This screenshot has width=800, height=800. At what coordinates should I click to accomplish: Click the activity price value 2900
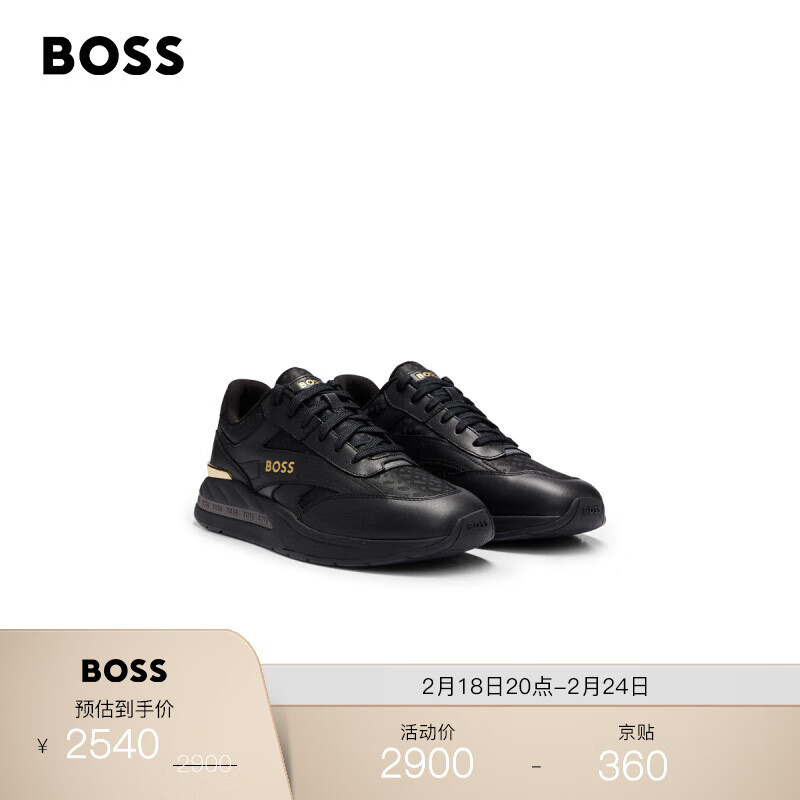click(x=427, y=763)
